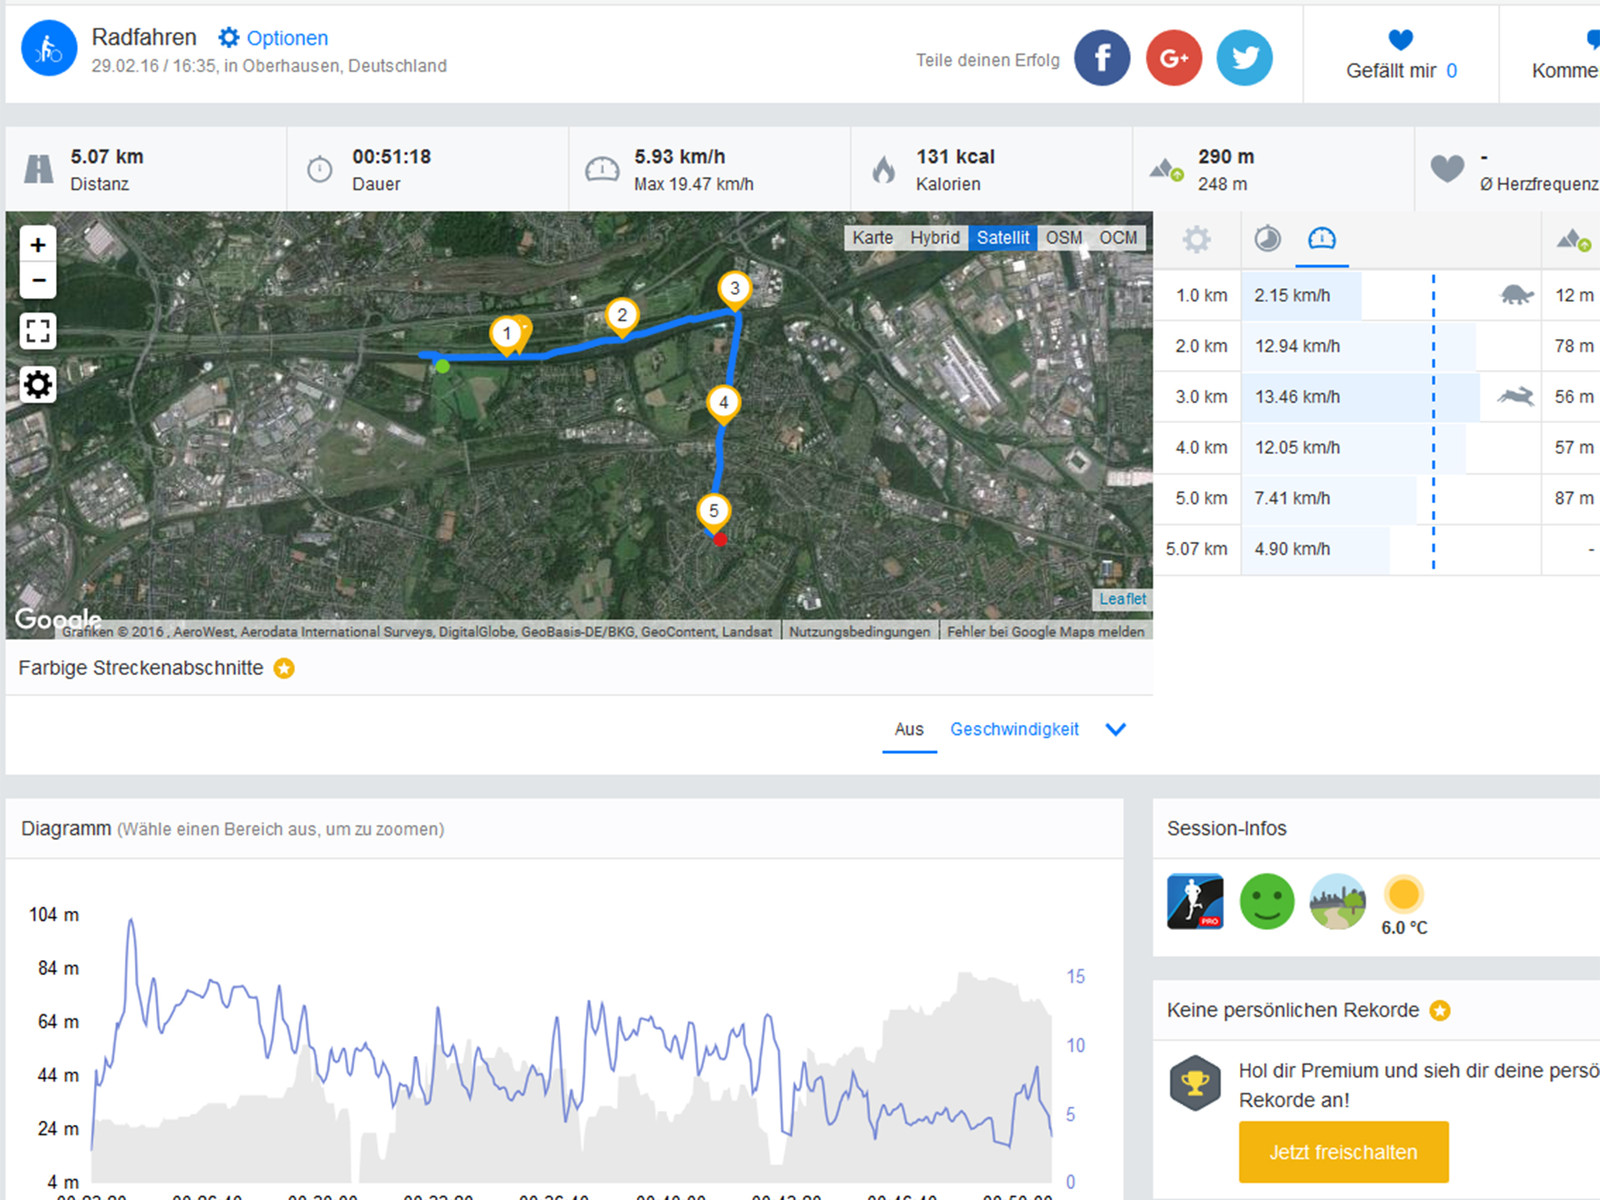Viewport: 1600px width, 1200px height.
Task: Report map error via Fehler bei Google Maps melden
Action: pos(1046,632)
